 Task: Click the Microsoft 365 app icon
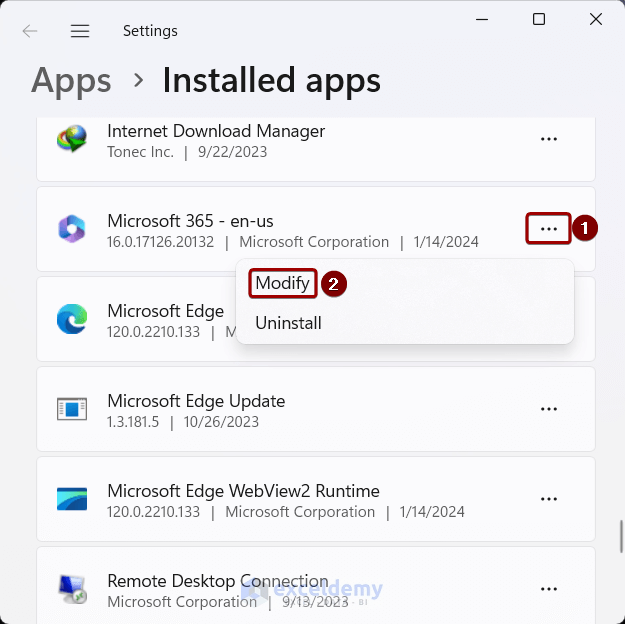point(72,228)
